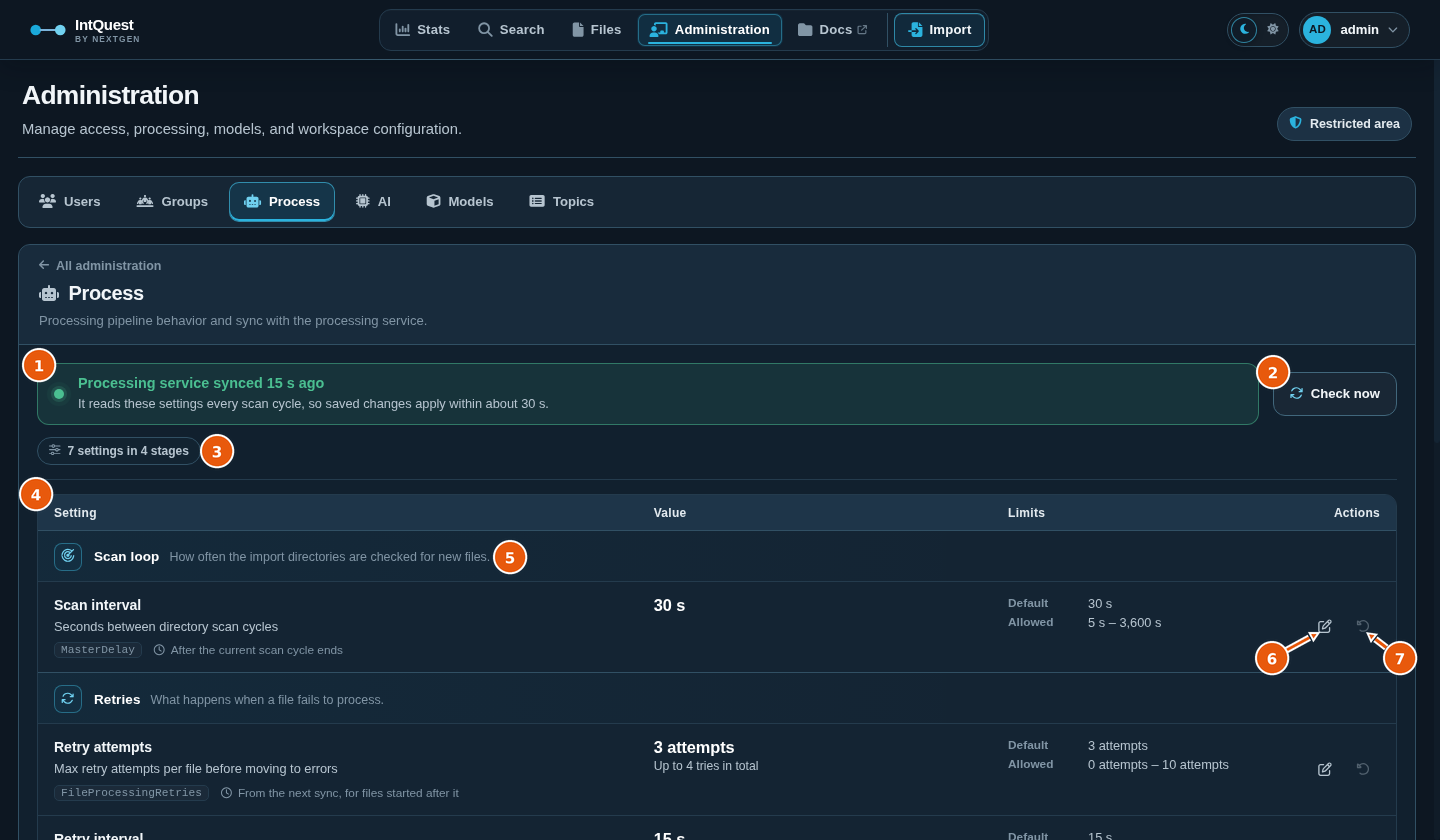Click the FileProcessingRetries key tag
This screenshot has height=840, width=1440.
(131, 793)
